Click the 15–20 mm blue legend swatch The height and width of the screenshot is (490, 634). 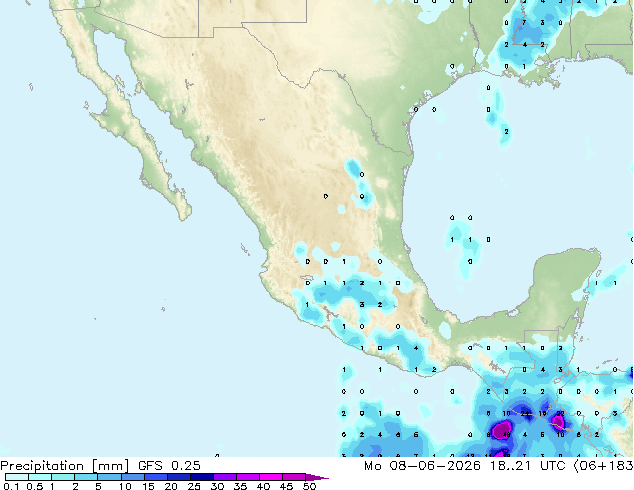156,477
